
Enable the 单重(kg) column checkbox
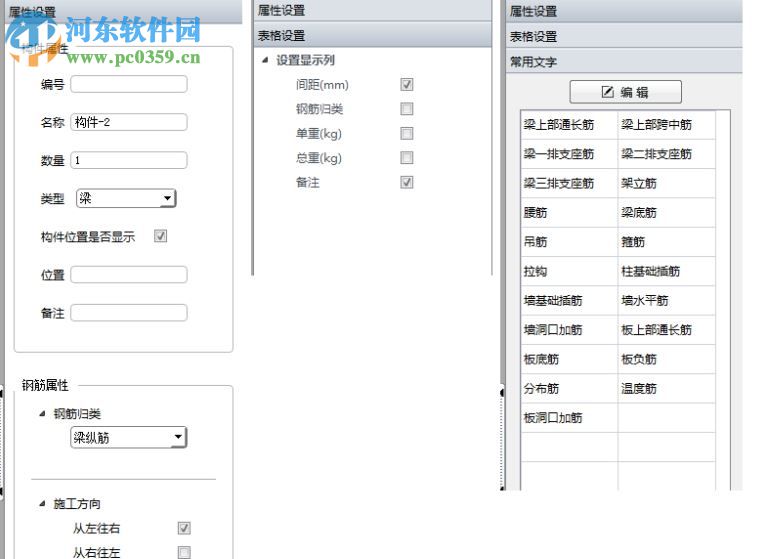click(x=407, y=133)
